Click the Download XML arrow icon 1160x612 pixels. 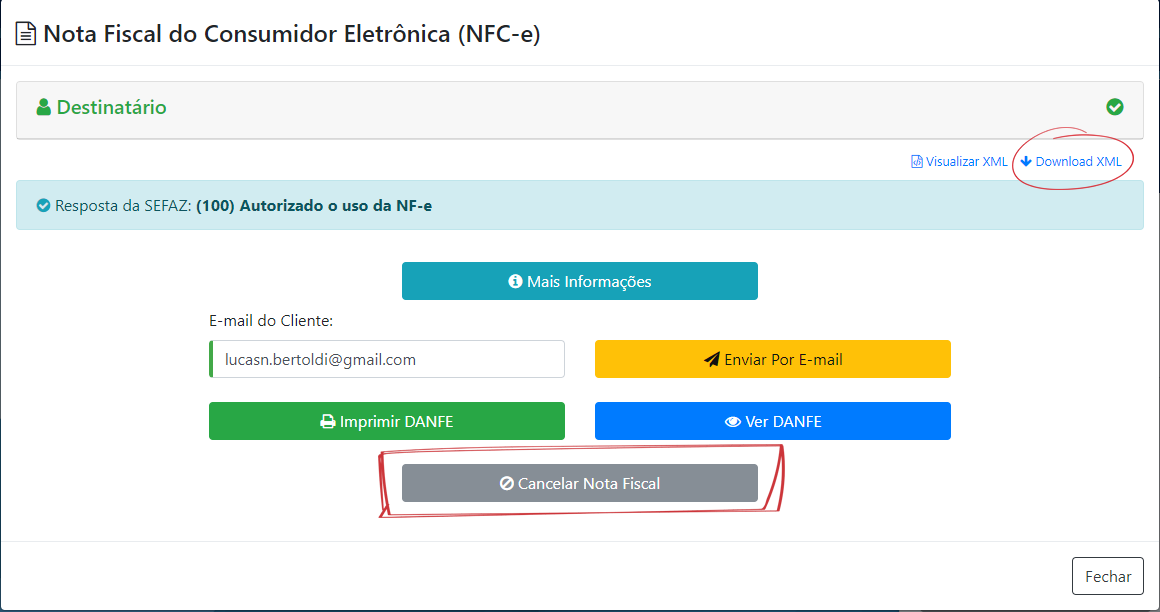tap(1026, 161)
